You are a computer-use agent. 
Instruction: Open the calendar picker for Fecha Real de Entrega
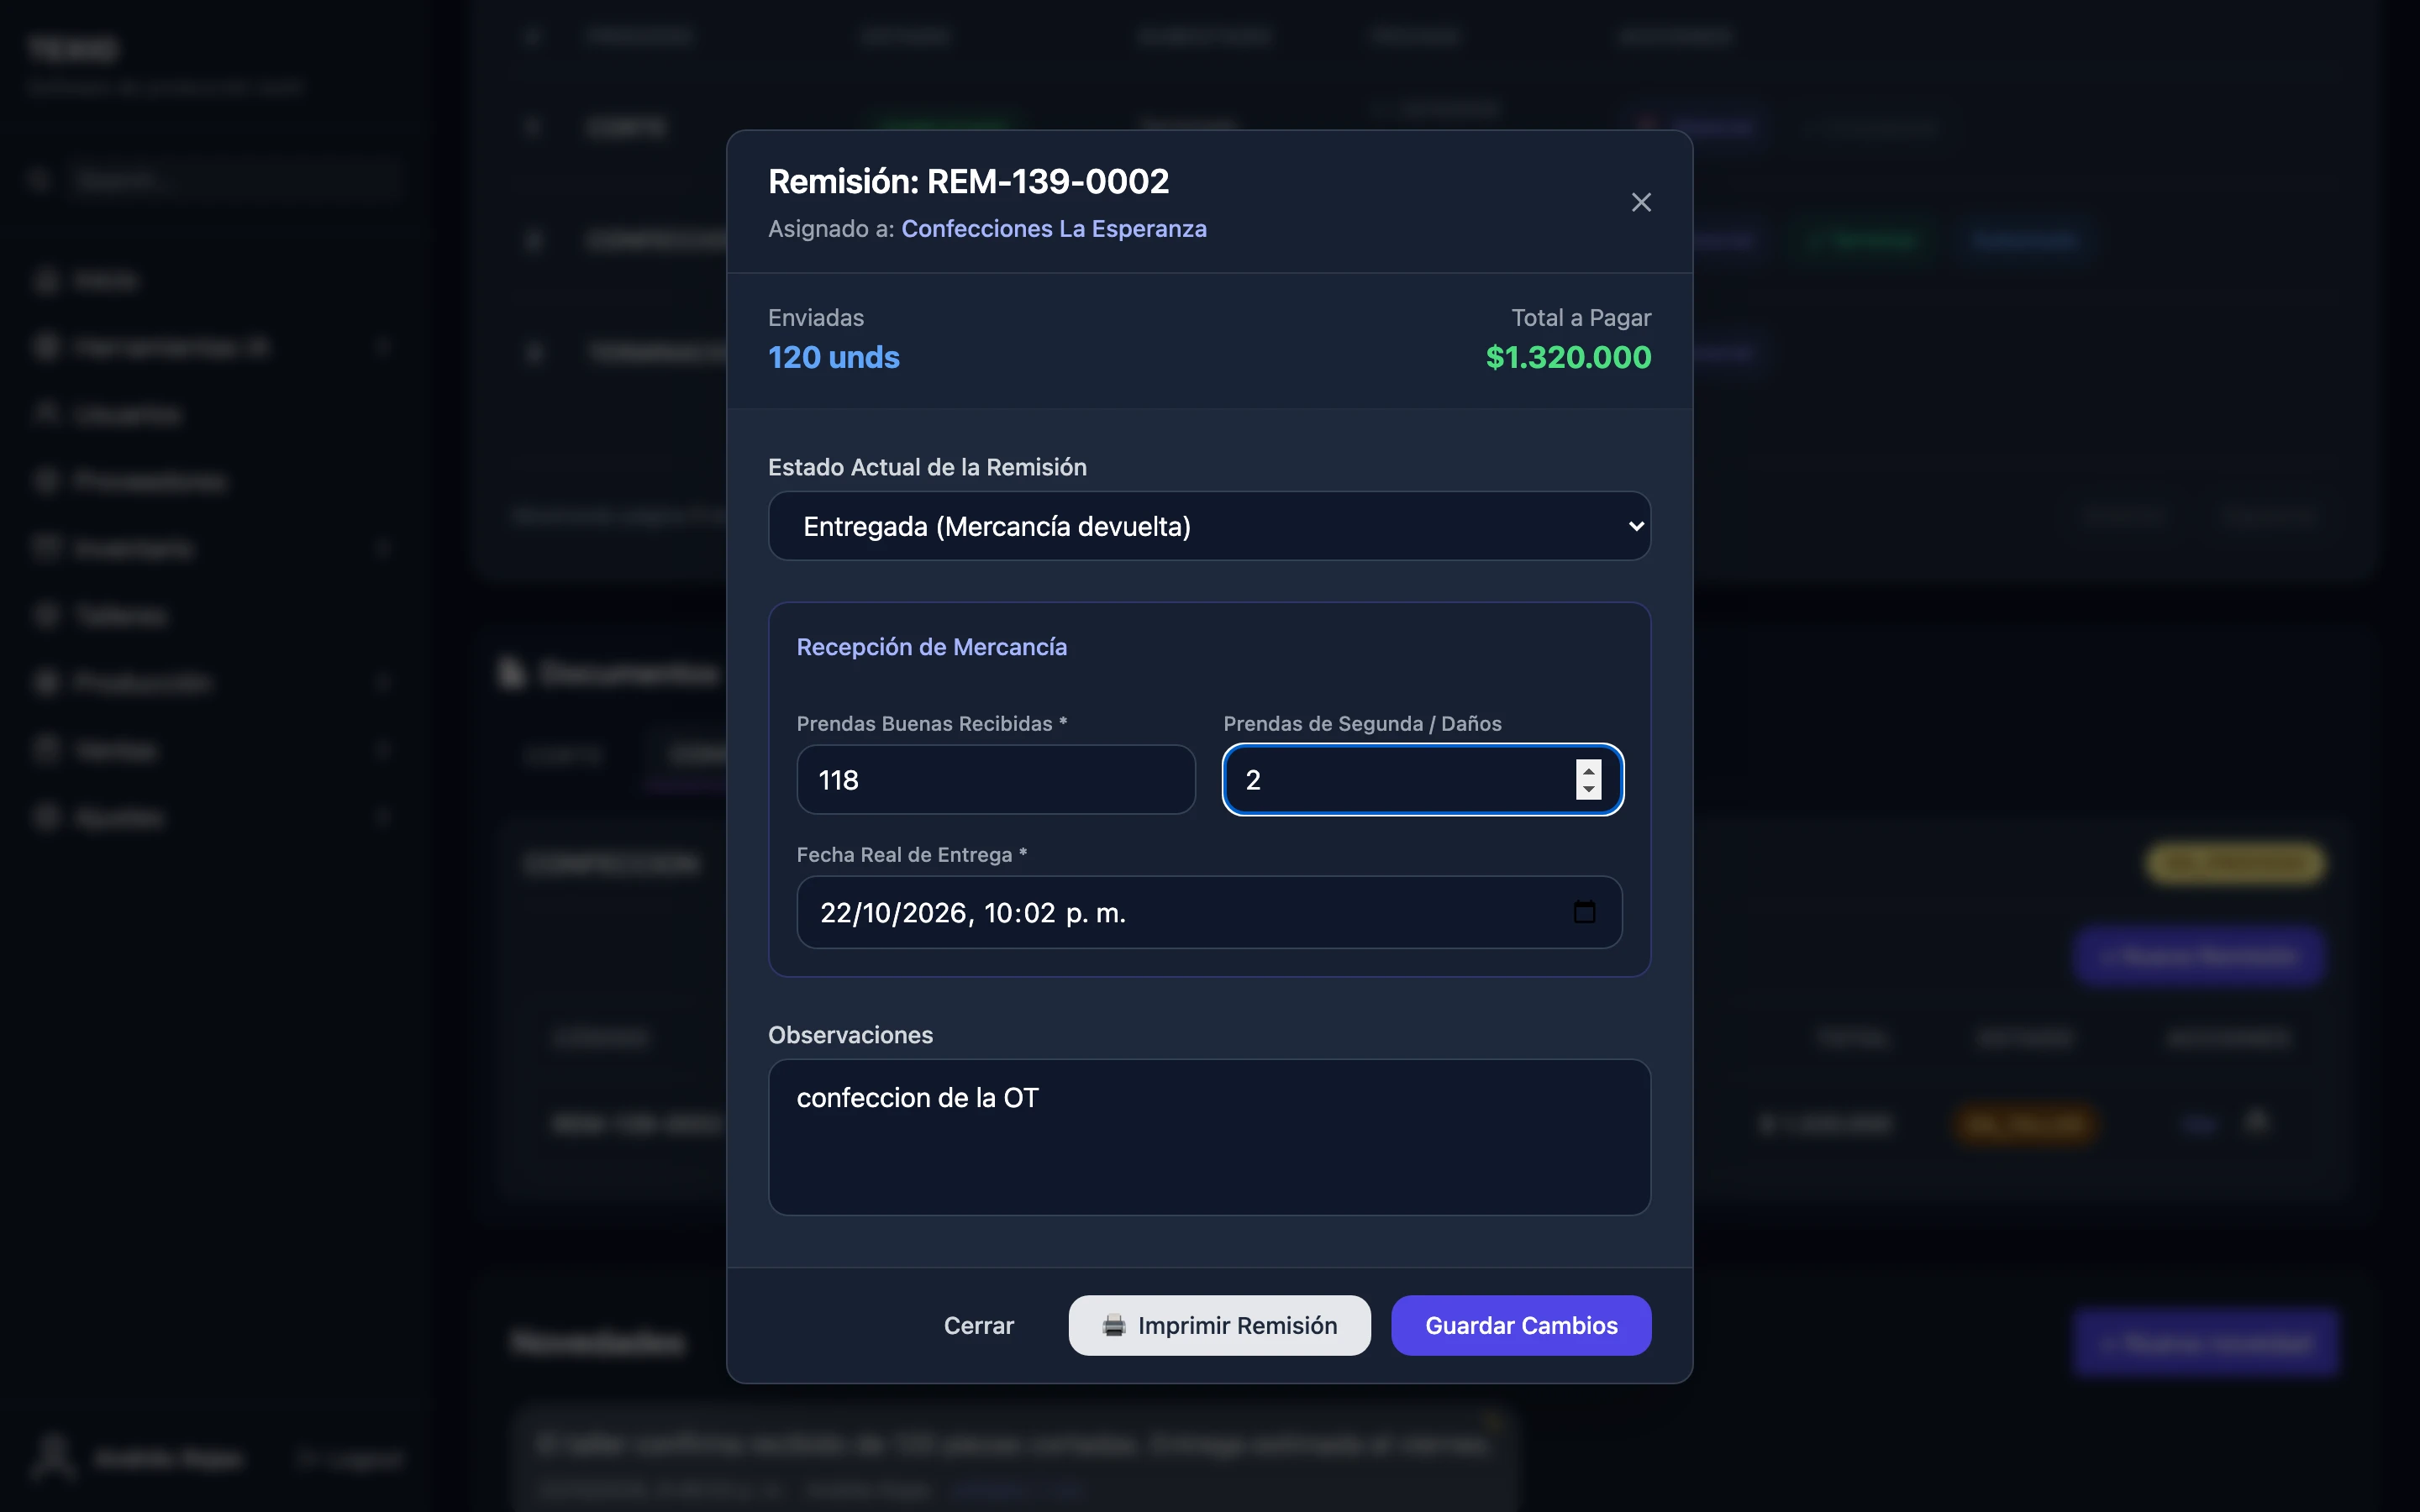click(1584, 912)
